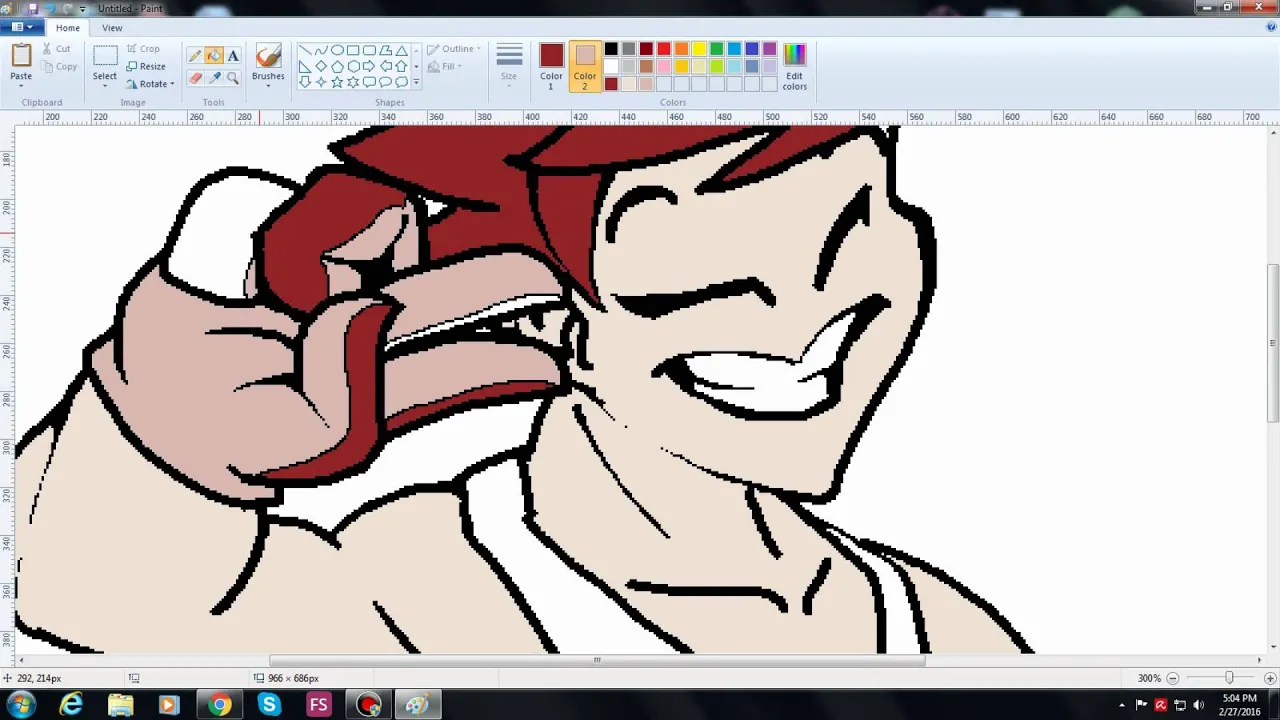This screenshot has width=1280, height=720.
Task: Click the Outline button
Action: (454, 49)
